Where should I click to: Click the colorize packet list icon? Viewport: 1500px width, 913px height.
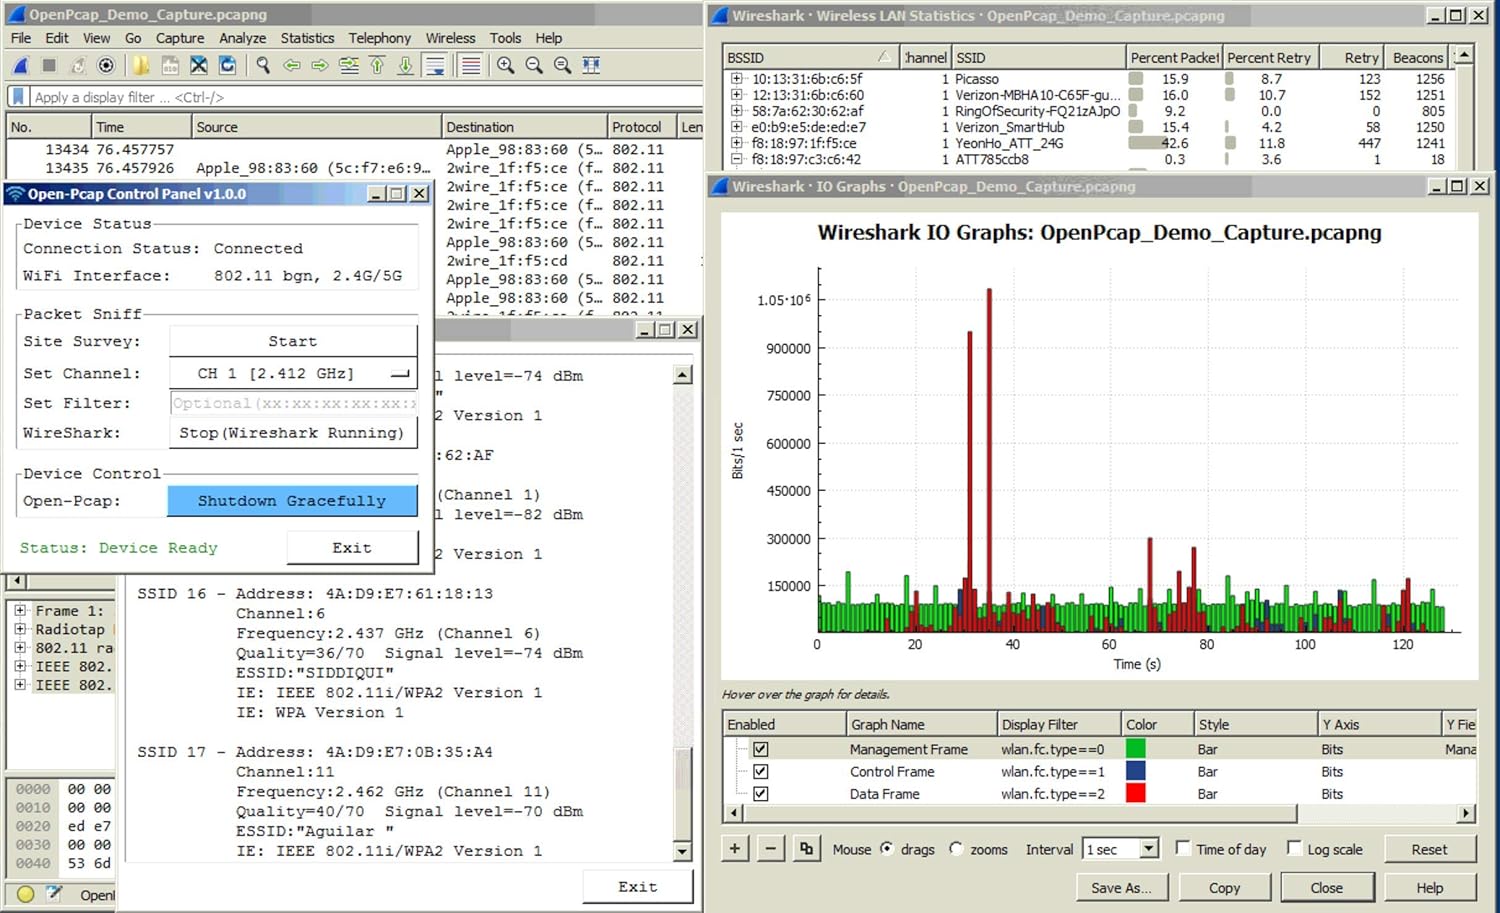(x=470, y=66)
